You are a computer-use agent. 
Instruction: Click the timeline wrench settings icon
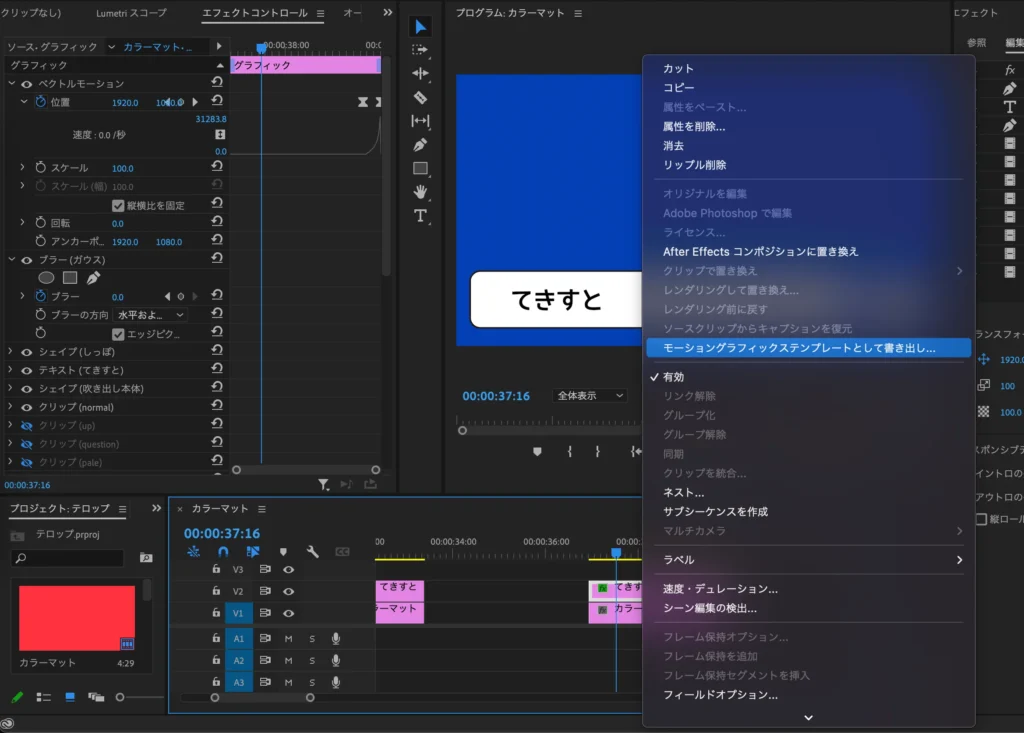(312, 551)
